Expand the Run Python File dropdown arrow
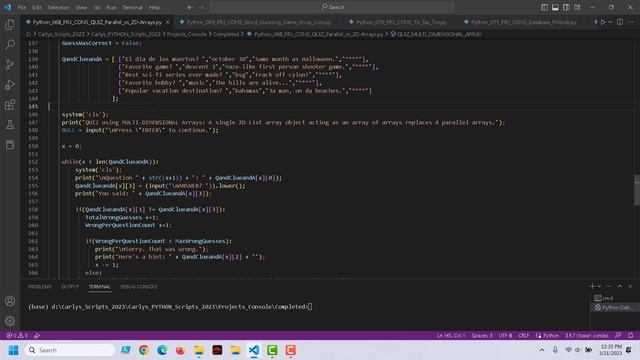The height and width of the screenshot is (360, 640). click(x=610, y=22)
